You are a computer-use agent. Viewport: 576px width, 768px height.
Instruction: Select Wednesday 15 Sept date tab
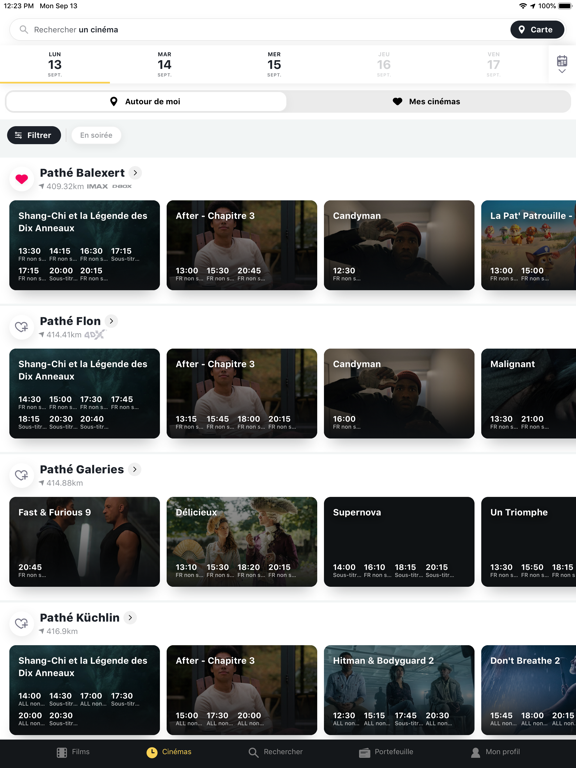(274, 64)
